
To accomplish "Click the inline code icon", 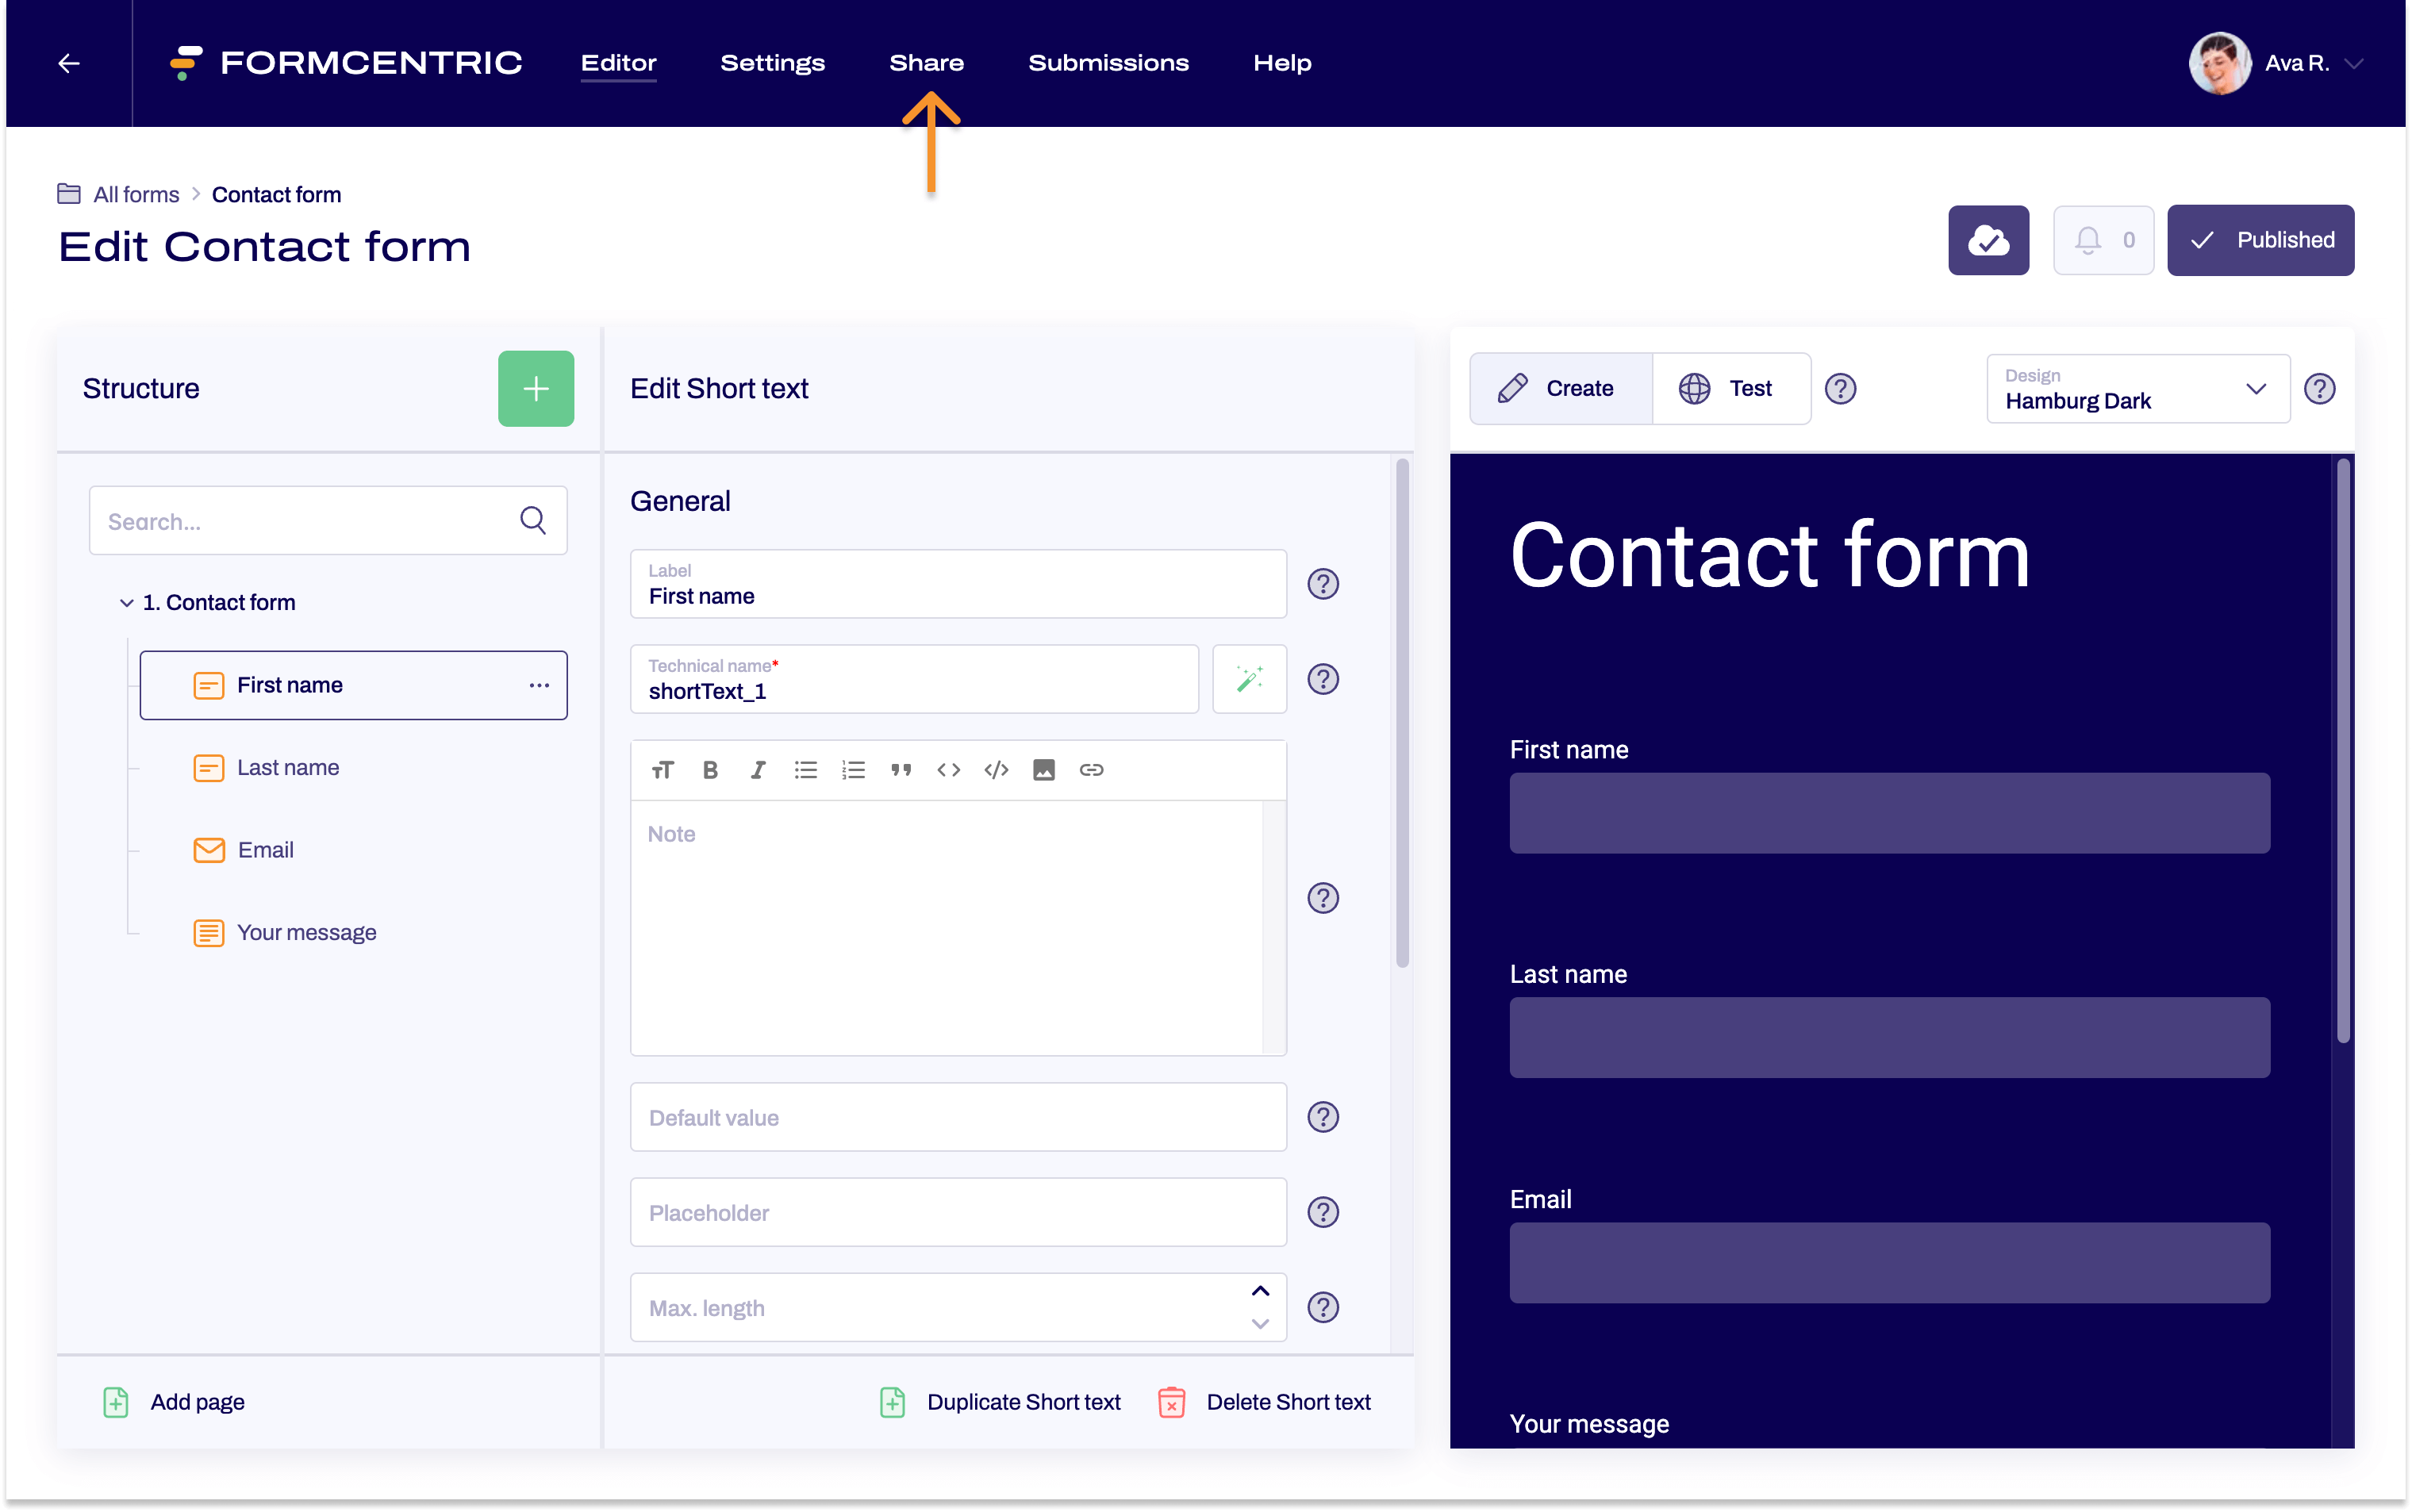I will coord(949,768).
